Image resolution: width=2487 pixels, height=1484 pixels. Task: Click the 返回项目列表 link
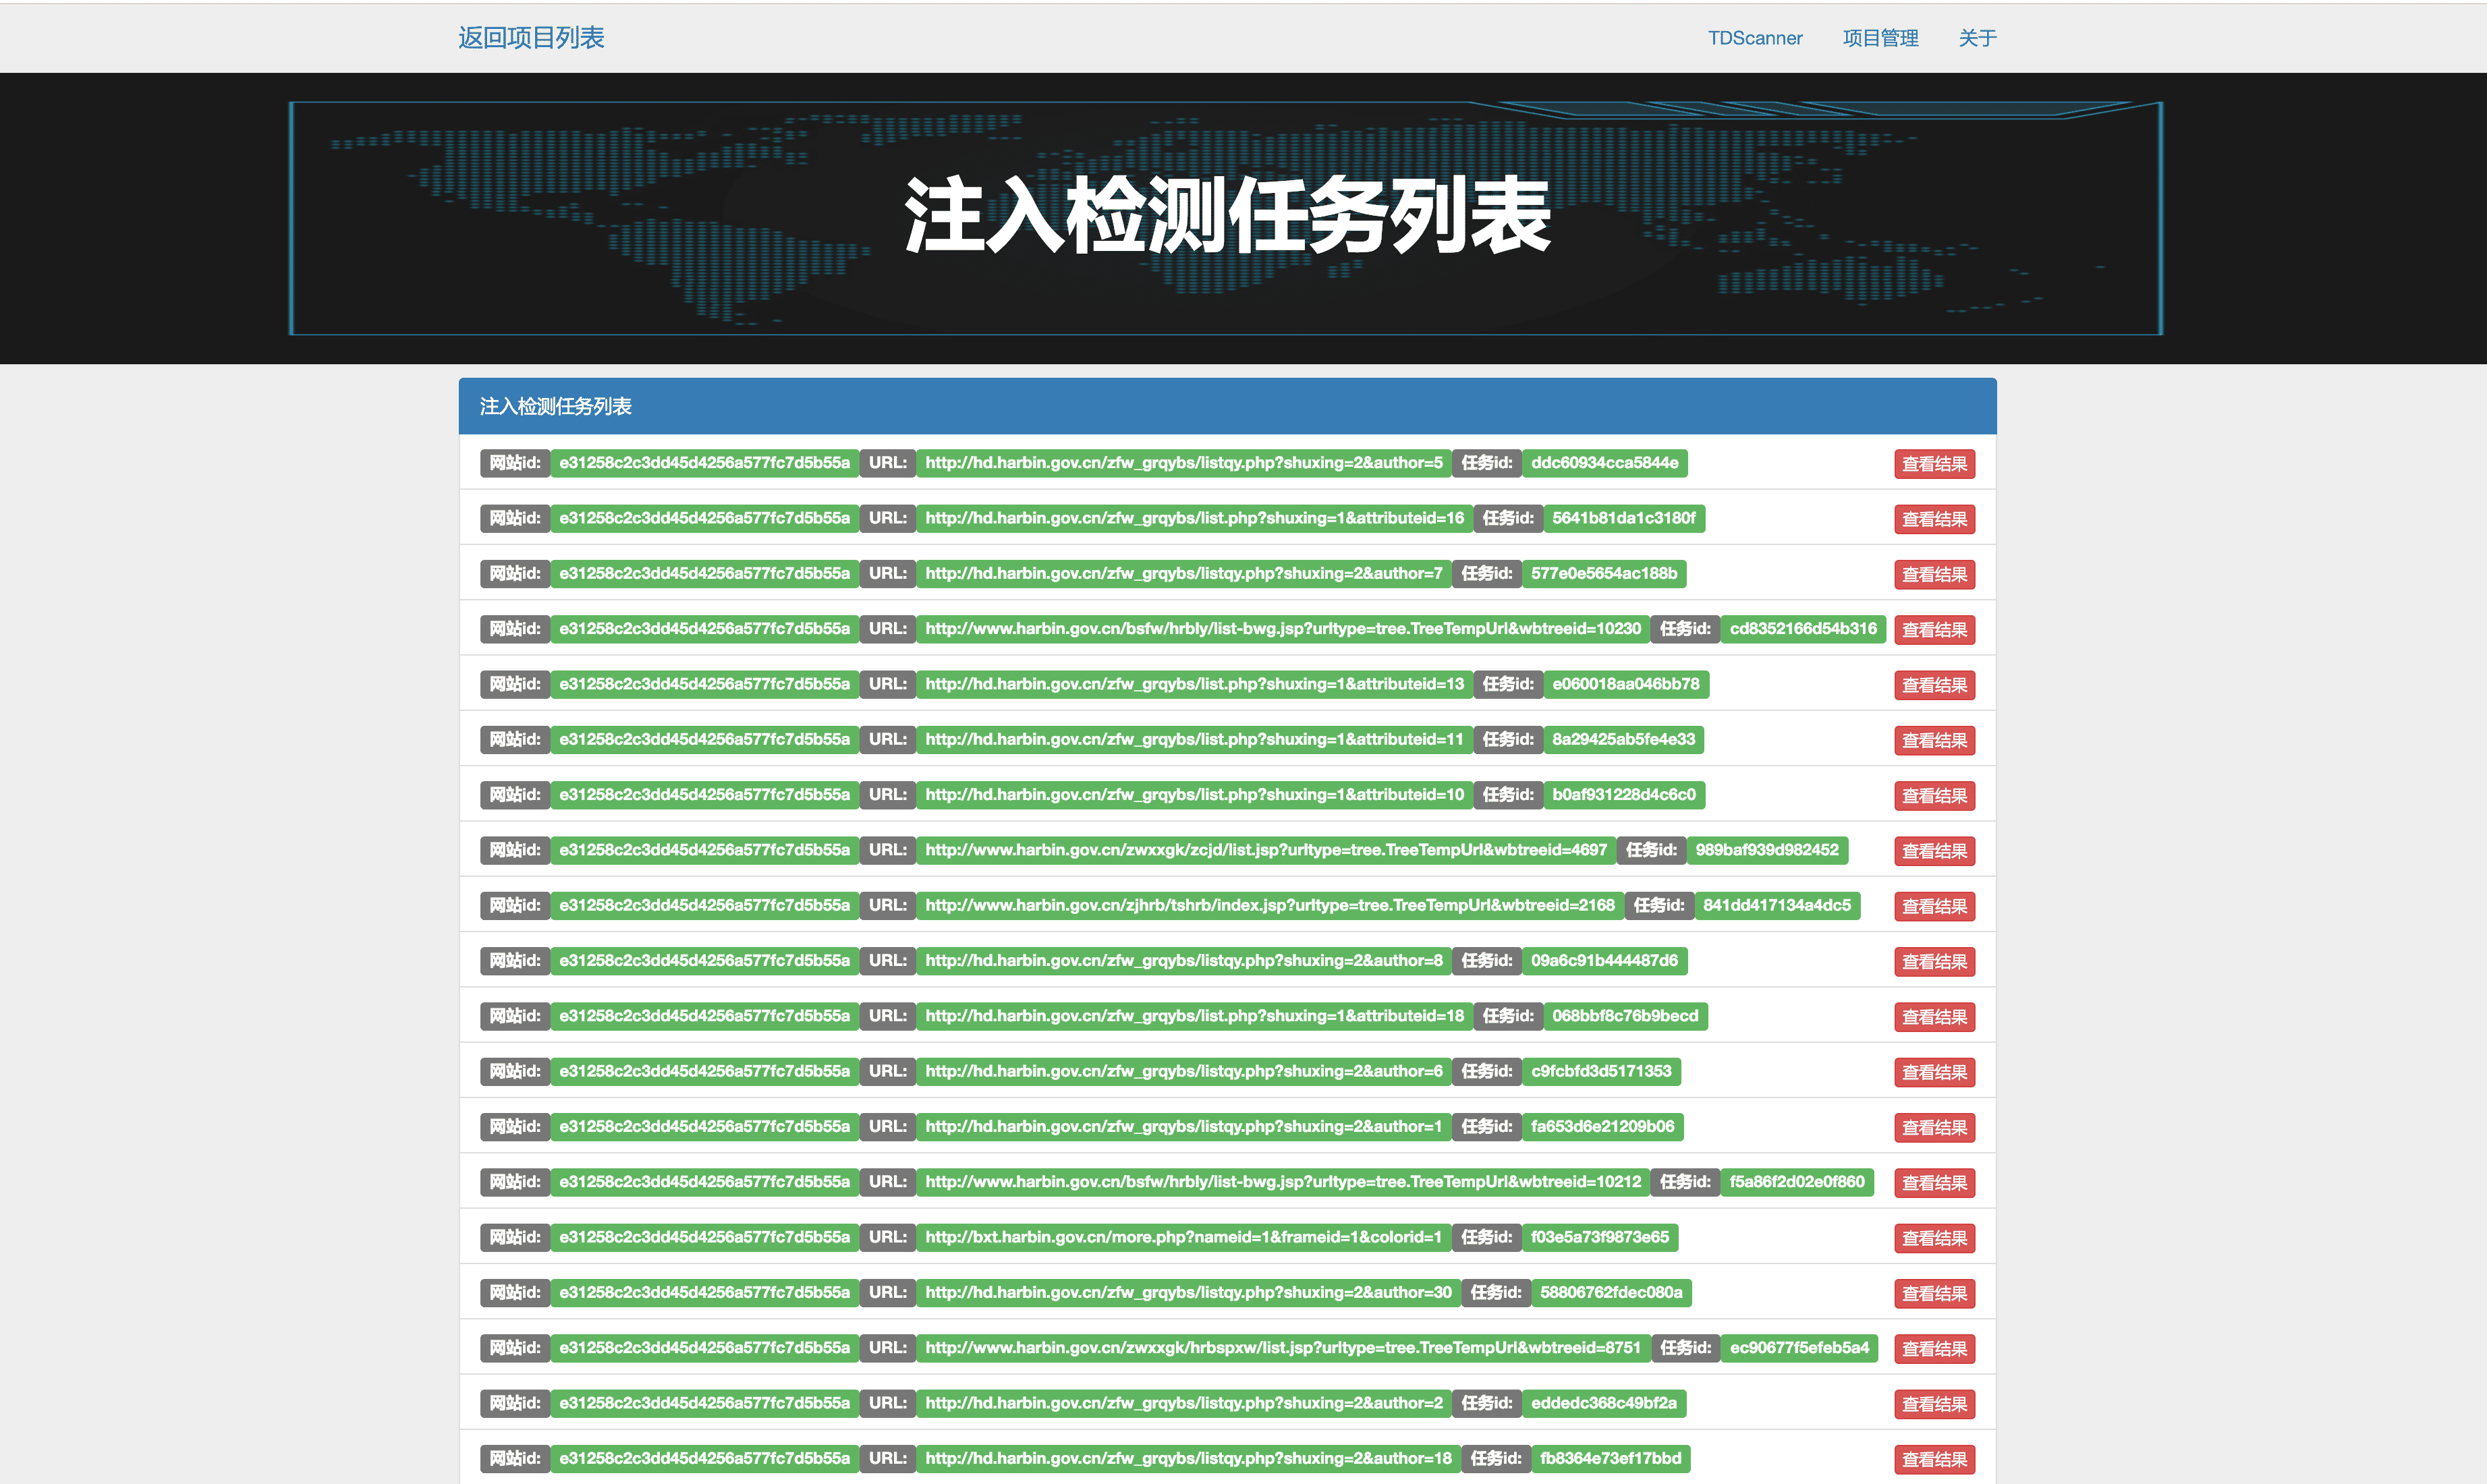click(531, 38)
